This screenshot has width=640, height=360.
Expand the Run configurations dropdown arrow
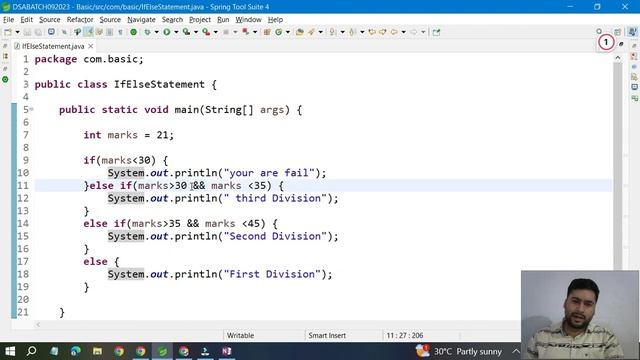[176, 32]
